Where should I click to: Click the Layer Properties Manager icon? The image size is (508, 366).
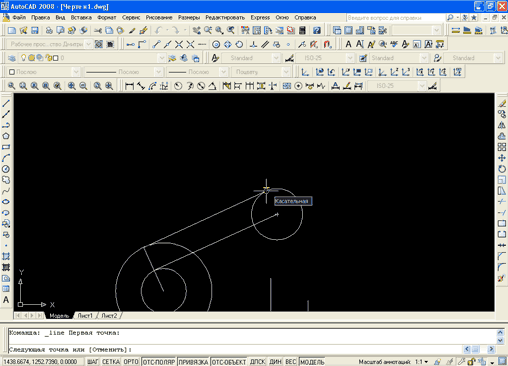12,58
